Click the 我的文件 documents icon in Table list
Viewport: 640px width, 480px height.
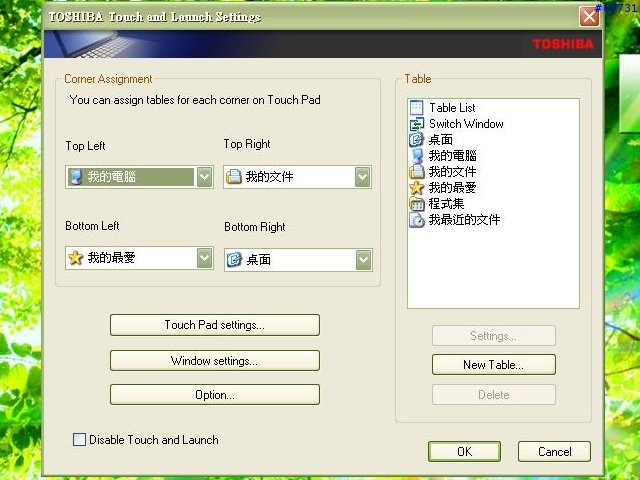click(416, 171)
